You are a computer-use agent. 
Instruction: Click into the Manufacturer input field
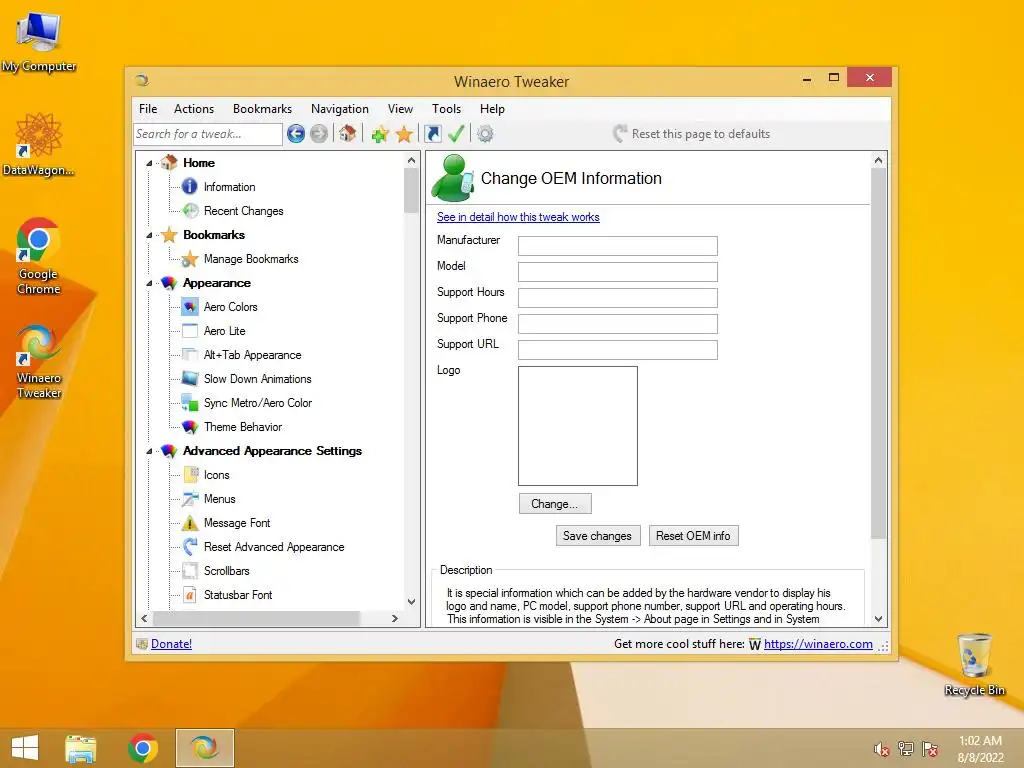click(618, 246)
